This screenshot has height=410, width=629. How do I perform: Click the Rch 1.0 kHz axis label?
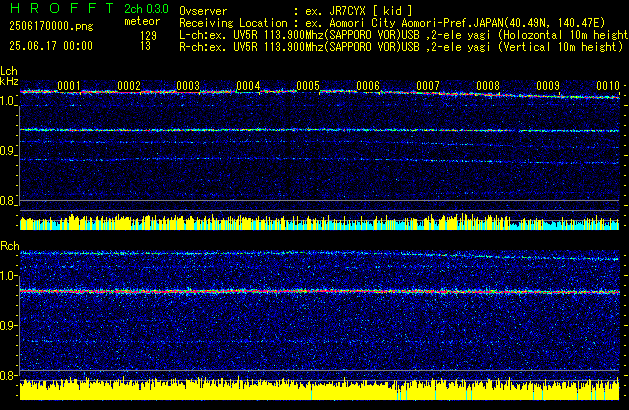8,276
